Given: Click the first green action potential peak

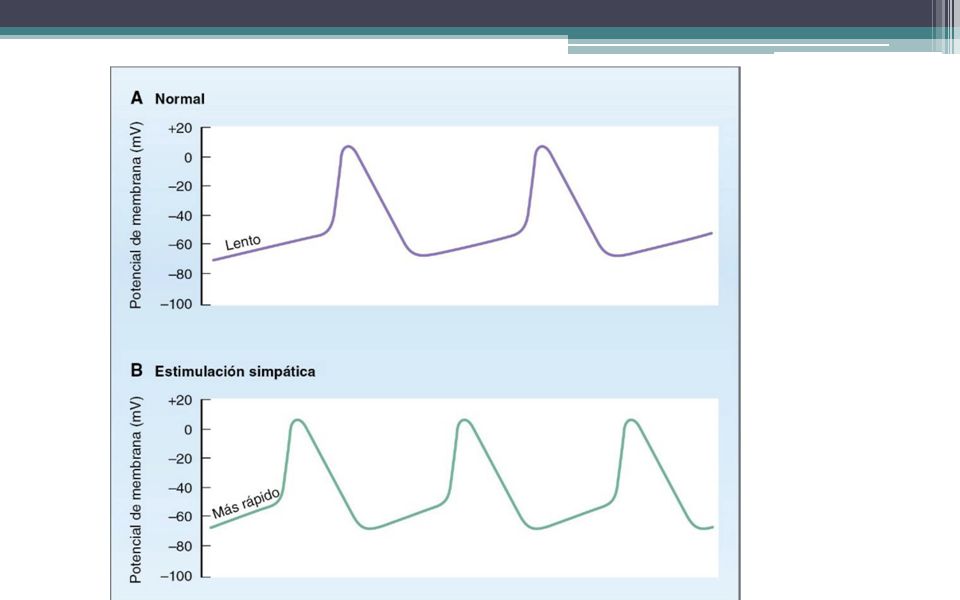Looking at the screenshot, I should [x=298, y=421].
